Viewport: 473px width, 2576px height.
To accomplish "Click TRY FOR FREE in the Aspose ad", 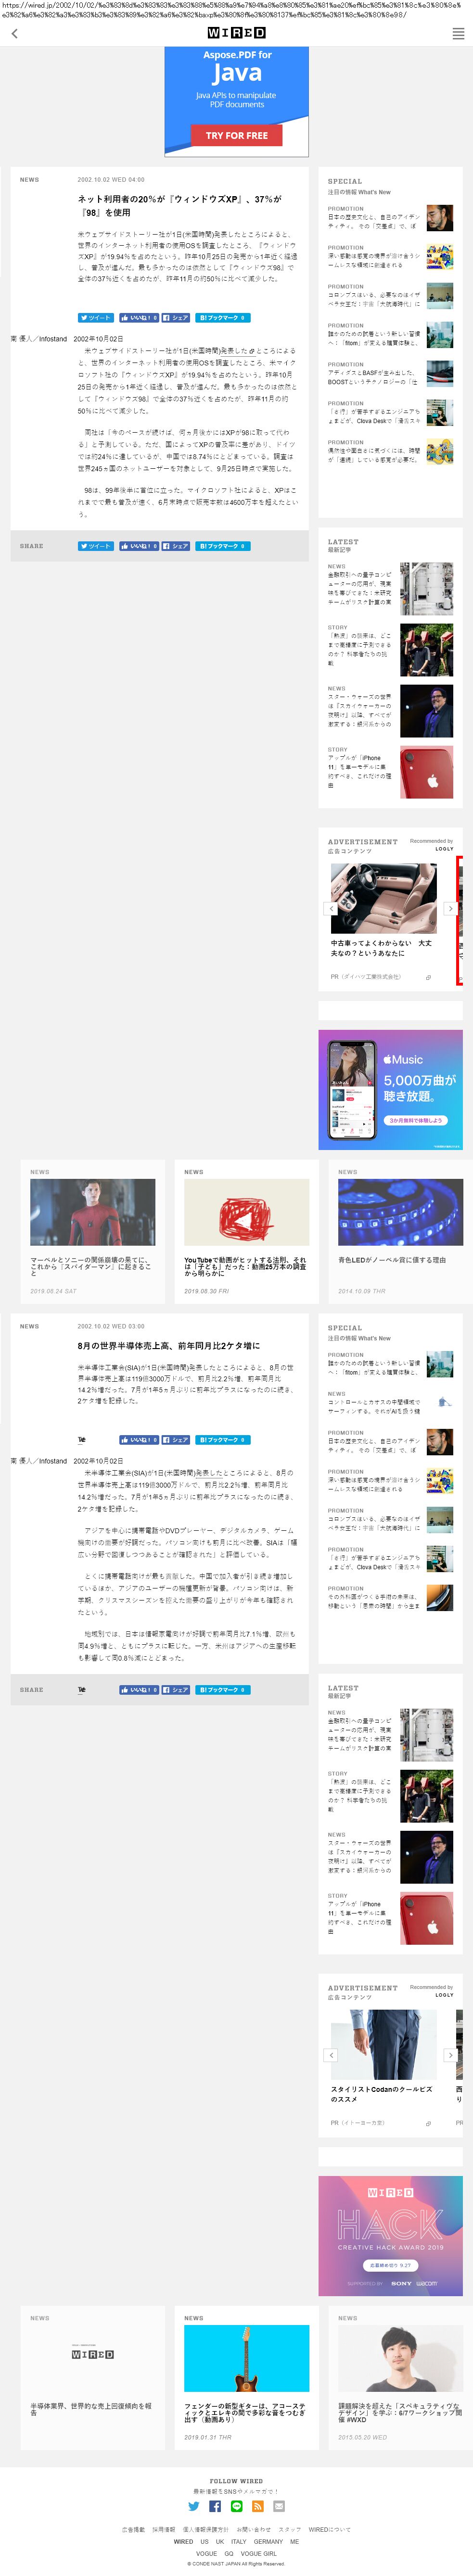I will [237, 135].
